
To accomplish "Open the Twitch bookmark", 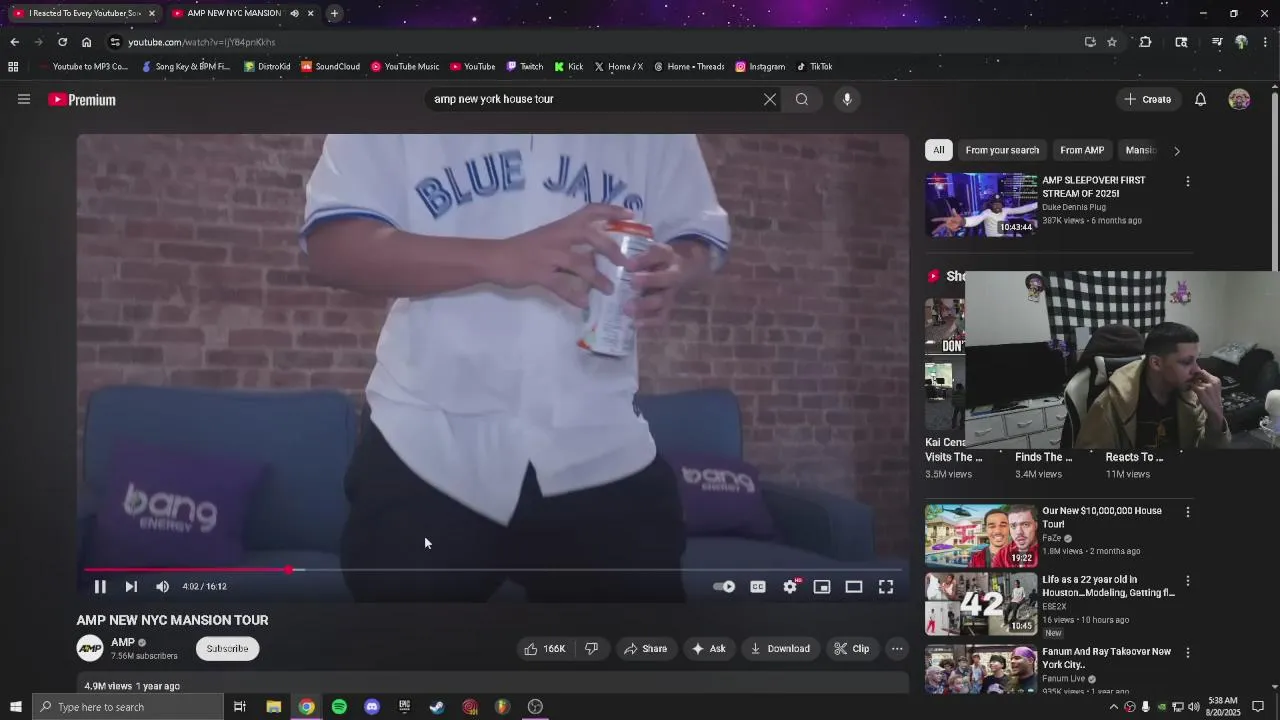I will pyautogui.click(x=525, y=67).
